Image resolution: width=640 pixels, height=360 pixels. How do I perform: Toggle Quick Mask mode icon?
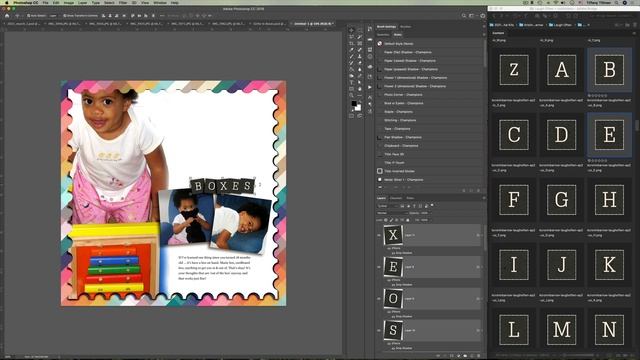pyautogui.click(x=351, y=116)
